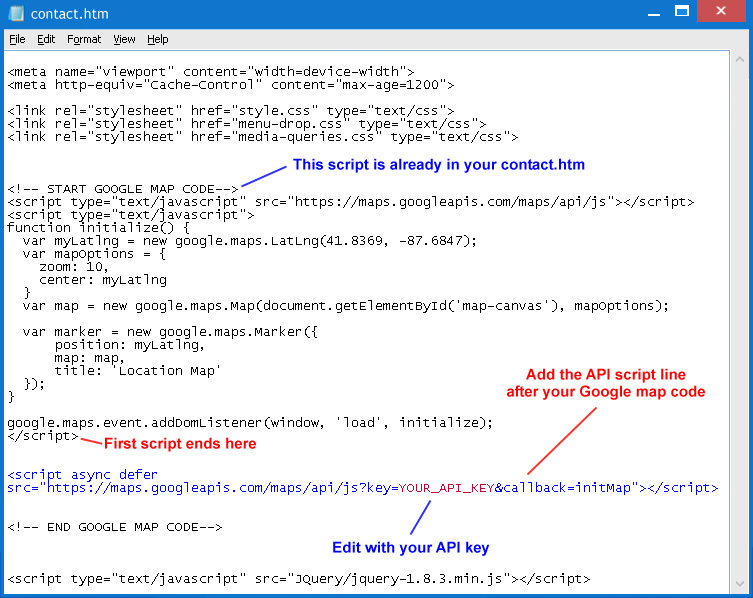Click the position: myLatlng line
This screenshot has height=598, width=753.
[x=130, y=345]
